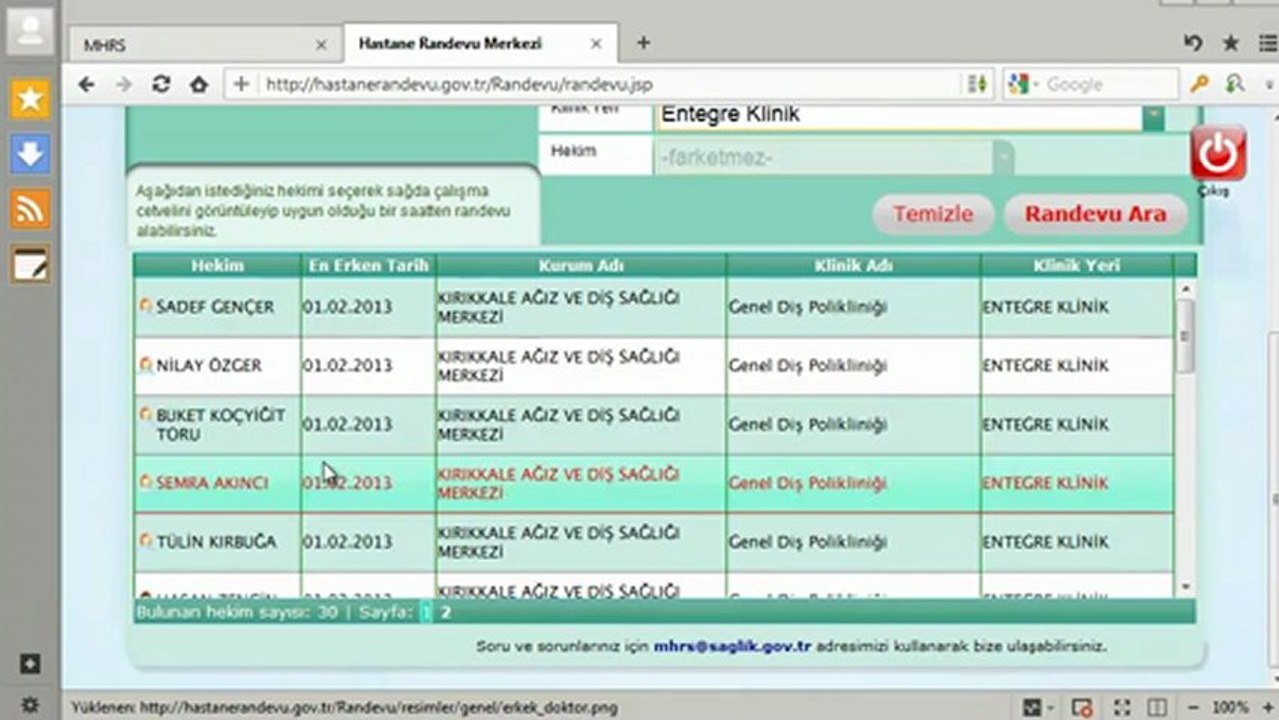Reopen closed tab with undo arrow
This screenshot has height=720, width=1279.
[1192, 43]
